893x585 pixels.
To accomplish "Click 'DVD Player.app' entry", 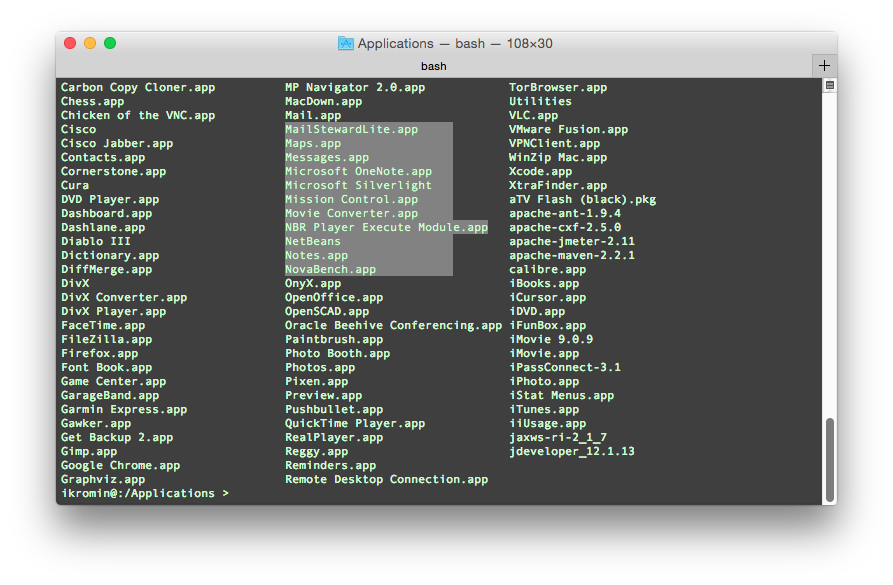I will (110, 199).
